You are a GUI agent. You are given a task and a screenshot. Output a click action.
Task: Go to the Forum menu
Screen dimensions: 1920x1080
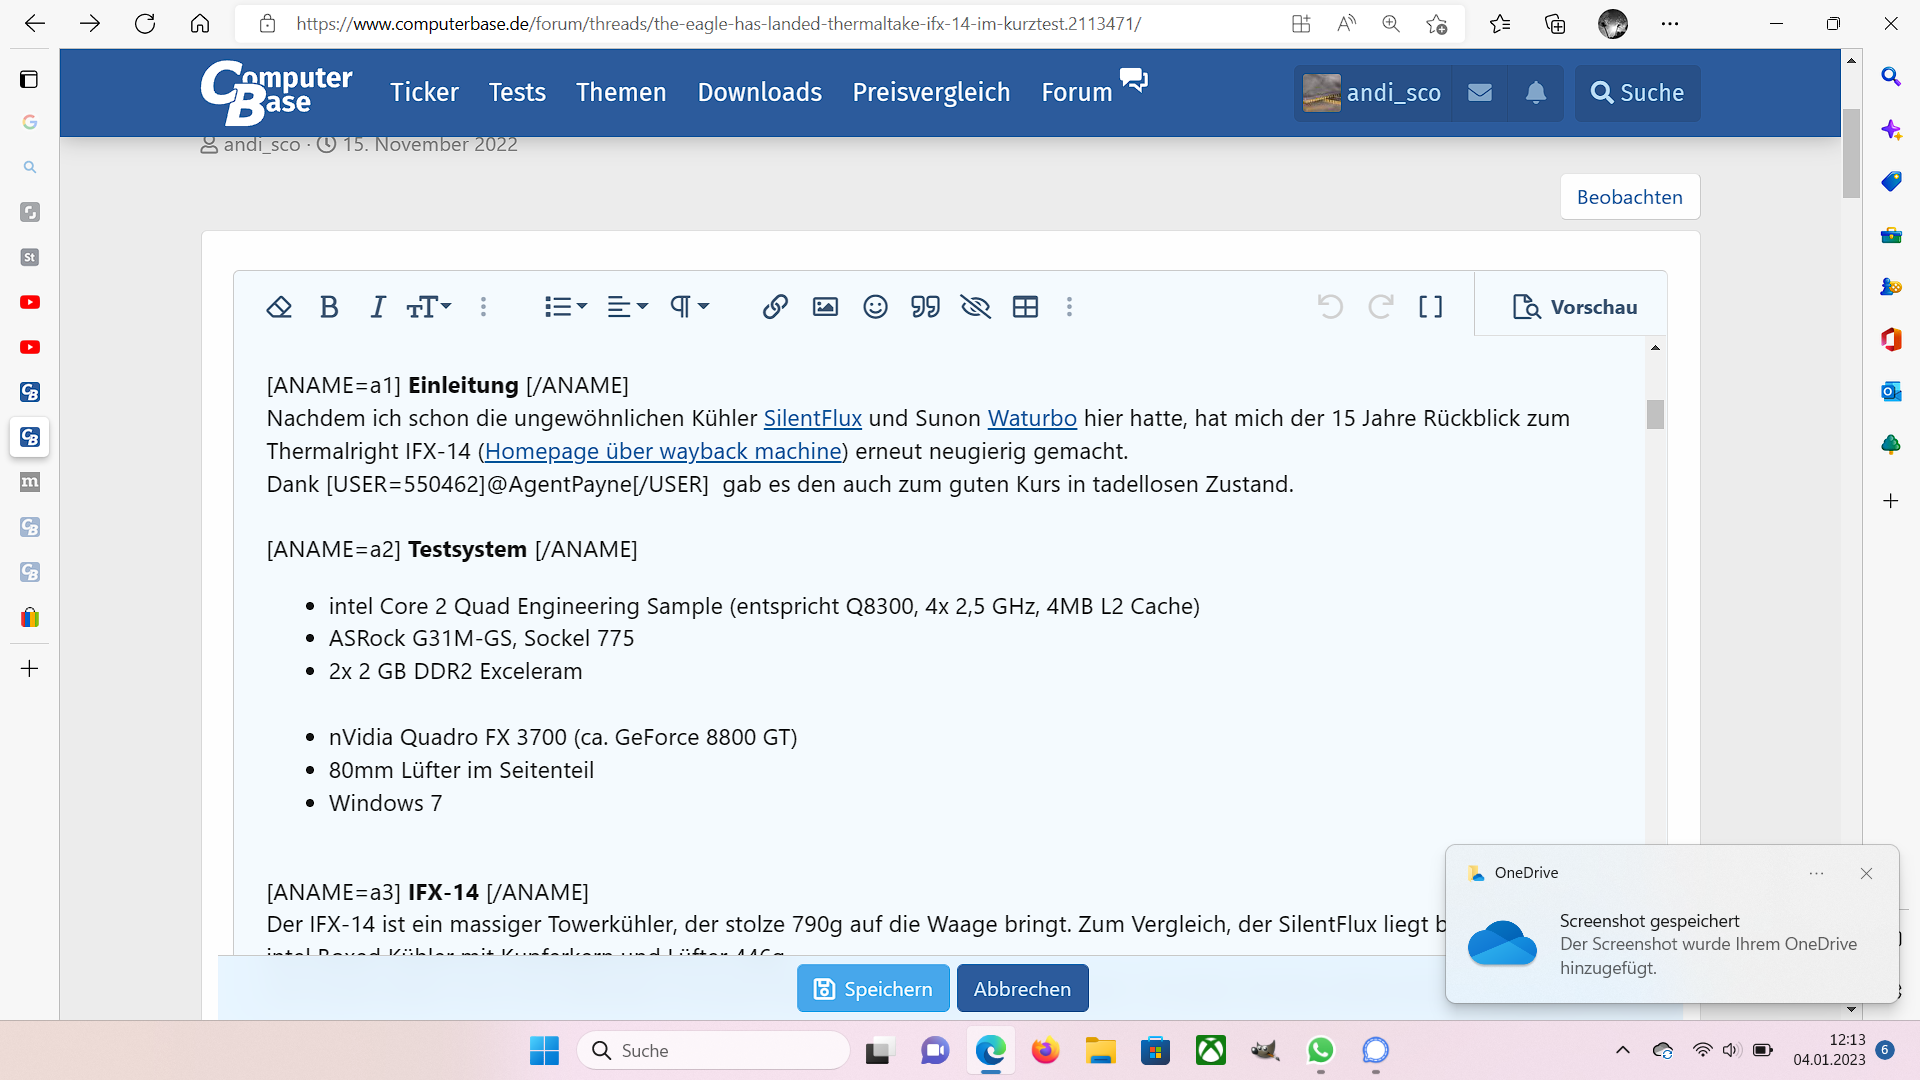(x=1077, y=93)
